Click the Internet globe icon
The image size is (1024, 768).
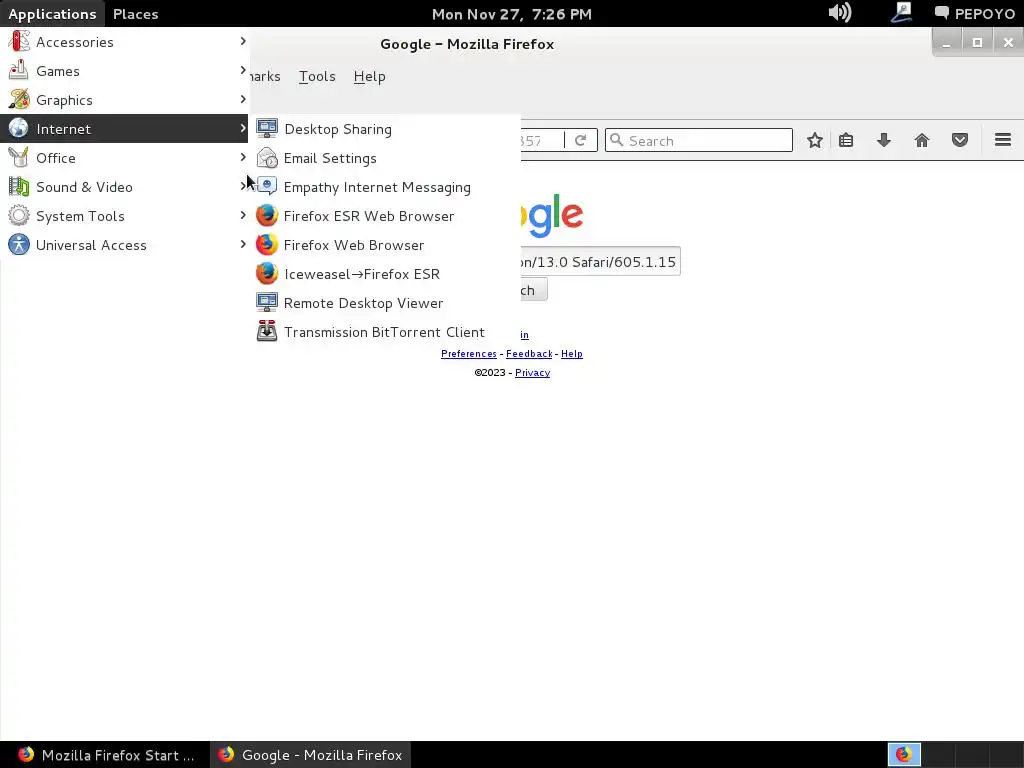(x=19, y=128)
